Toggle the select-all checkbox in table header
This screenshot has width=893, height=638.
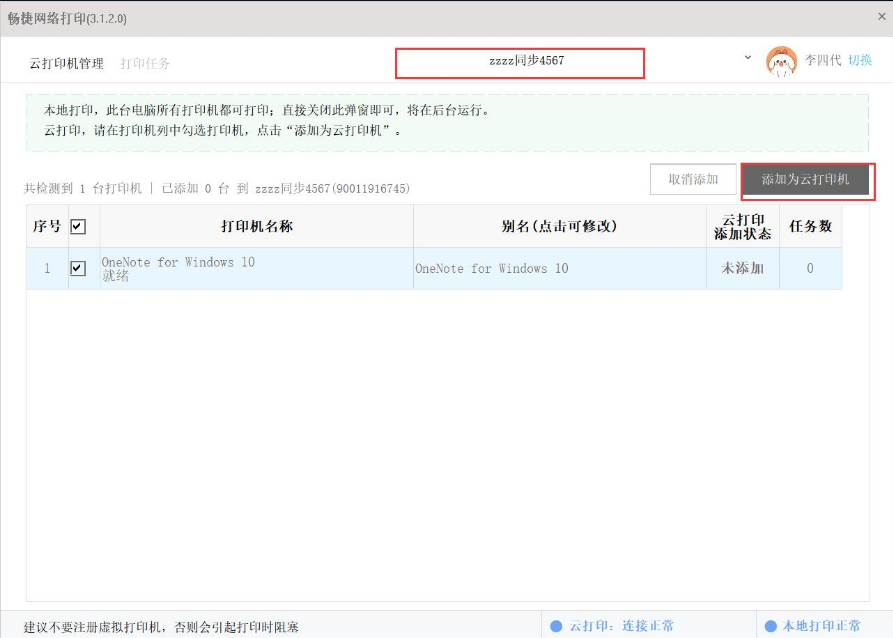[x=78, y=227]
